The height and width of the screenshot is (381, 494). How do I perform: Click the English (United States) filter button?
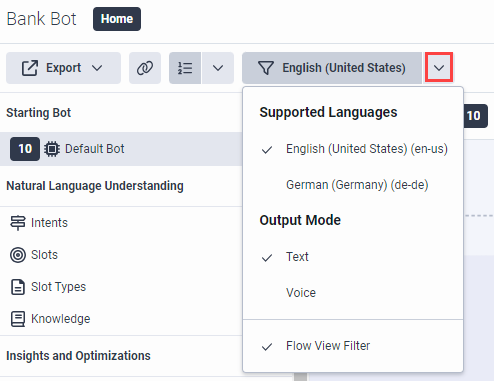(x=332, y=68)
